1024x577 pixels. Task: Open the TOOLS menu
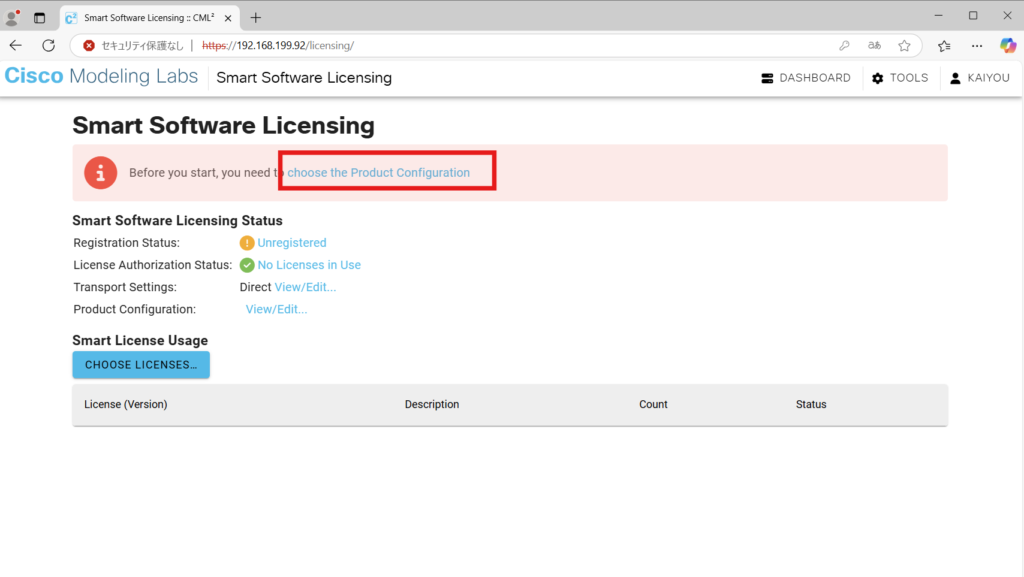(x=900, y=78)
